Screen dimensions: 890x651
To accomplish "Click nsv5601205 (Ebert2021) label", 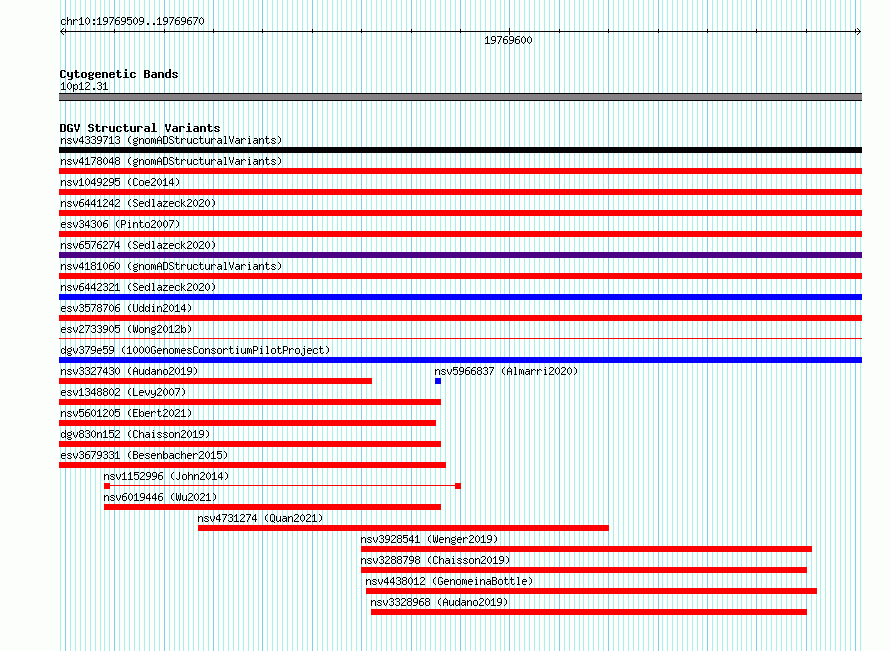I will click(126, 413).
